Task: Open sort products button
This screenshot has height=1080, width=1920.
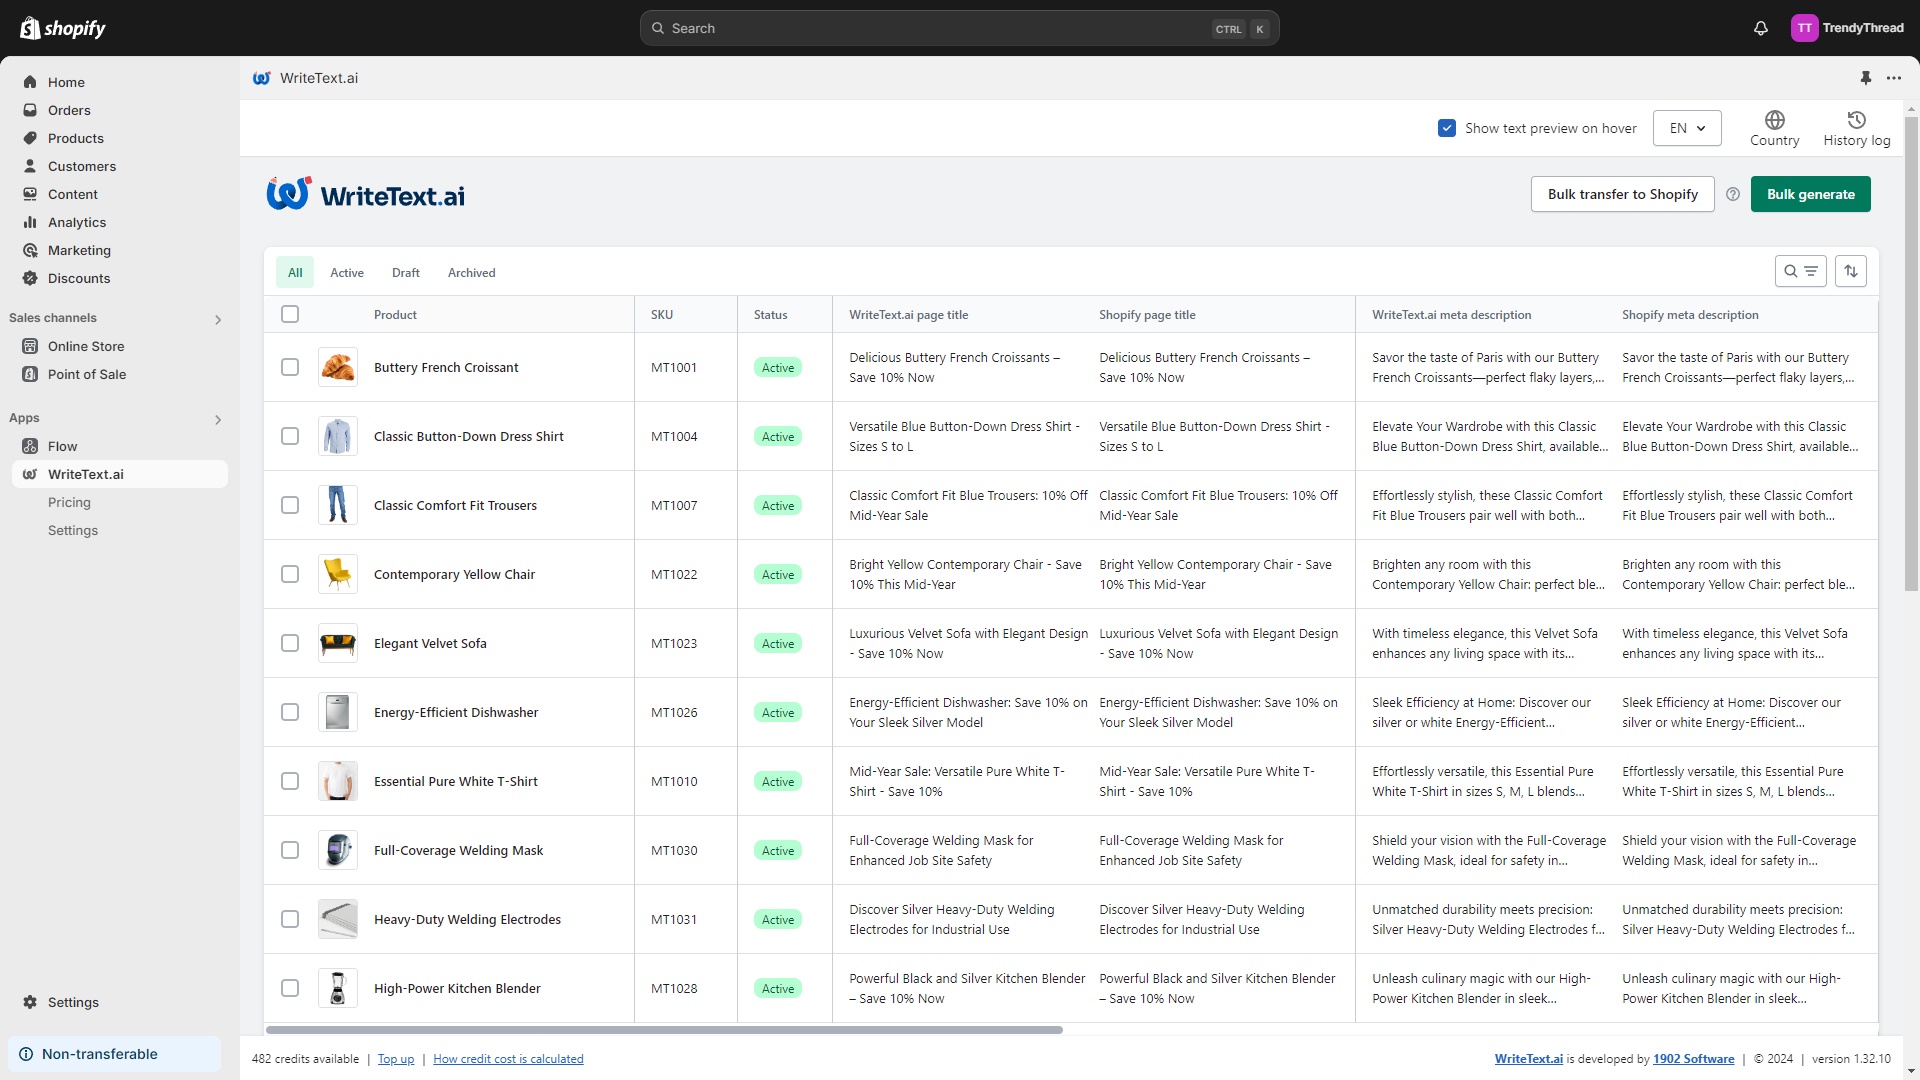Action: click(x=1851, y=271)
